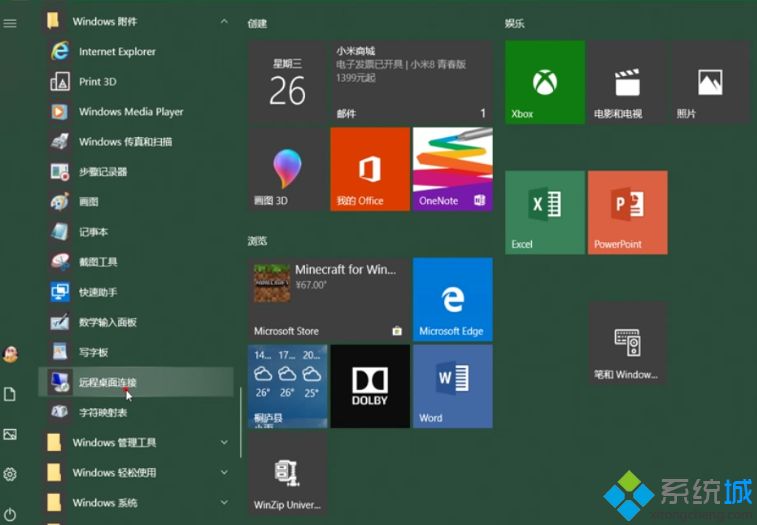
Task: Open the 笔和 Windows tile
Action: coord(628,343)
